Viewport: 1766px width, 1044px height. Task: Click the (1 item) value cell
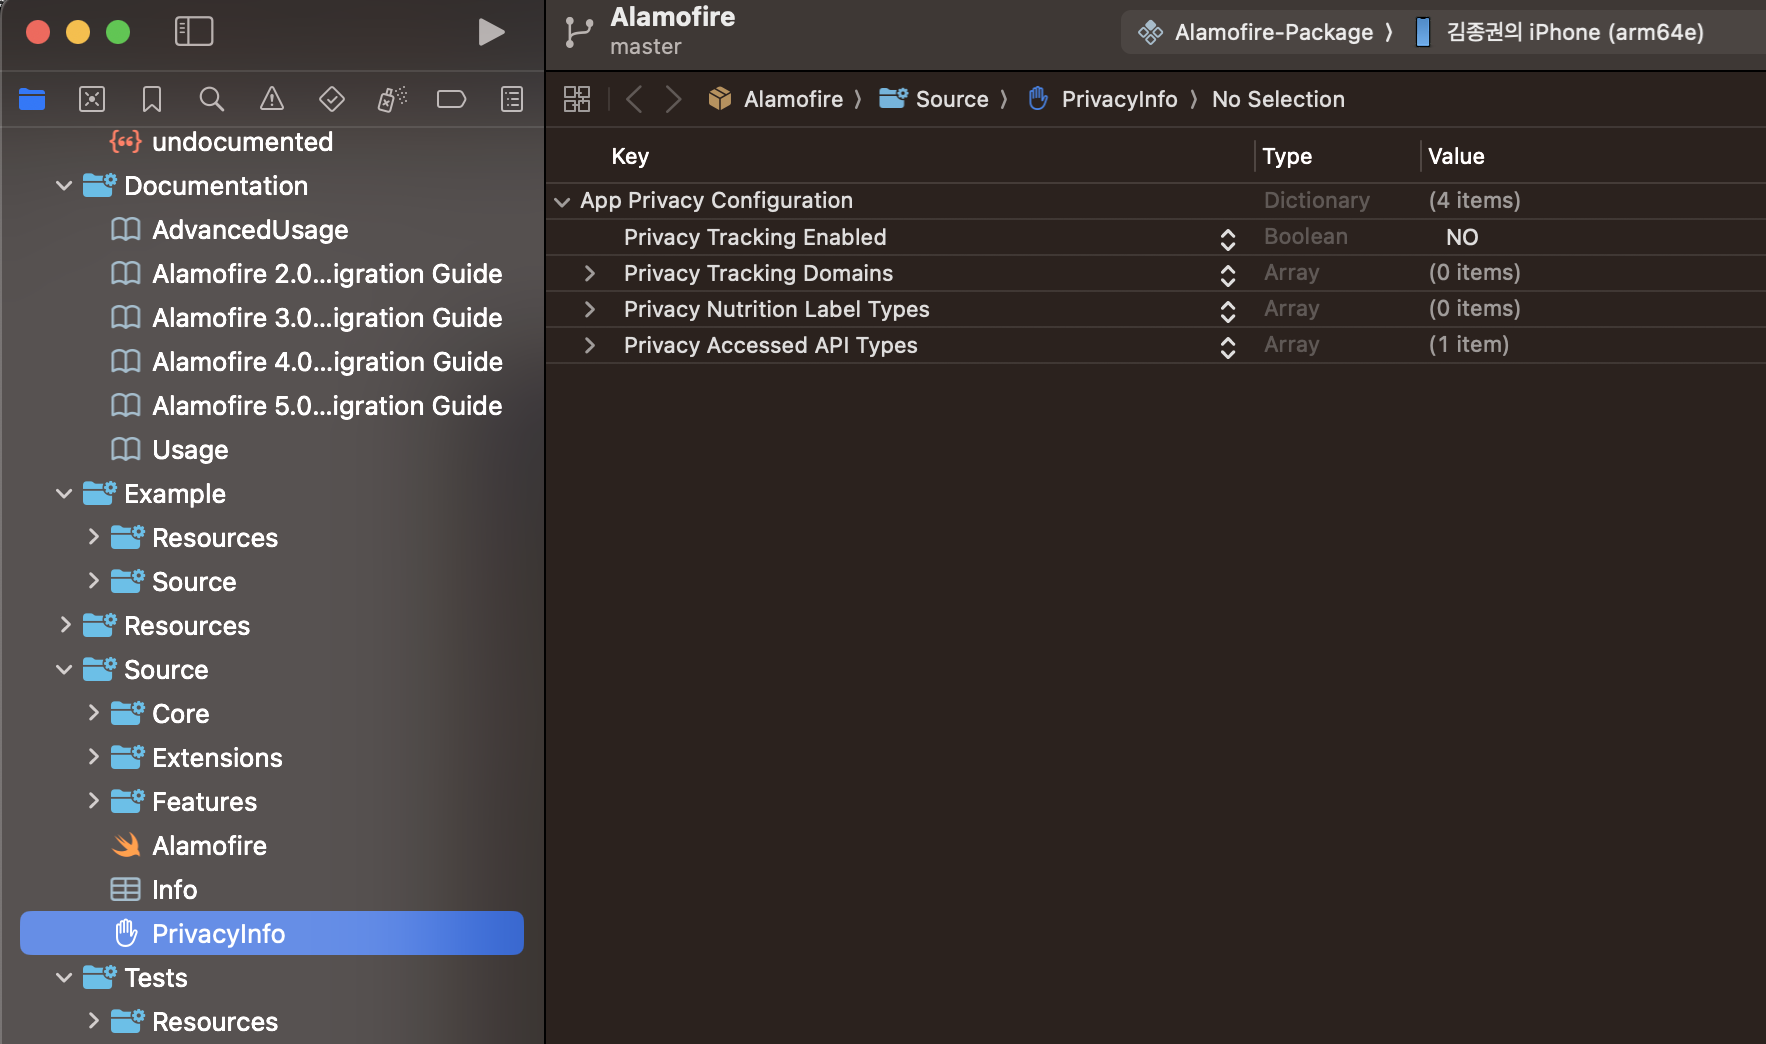[x=1468, y=344]
